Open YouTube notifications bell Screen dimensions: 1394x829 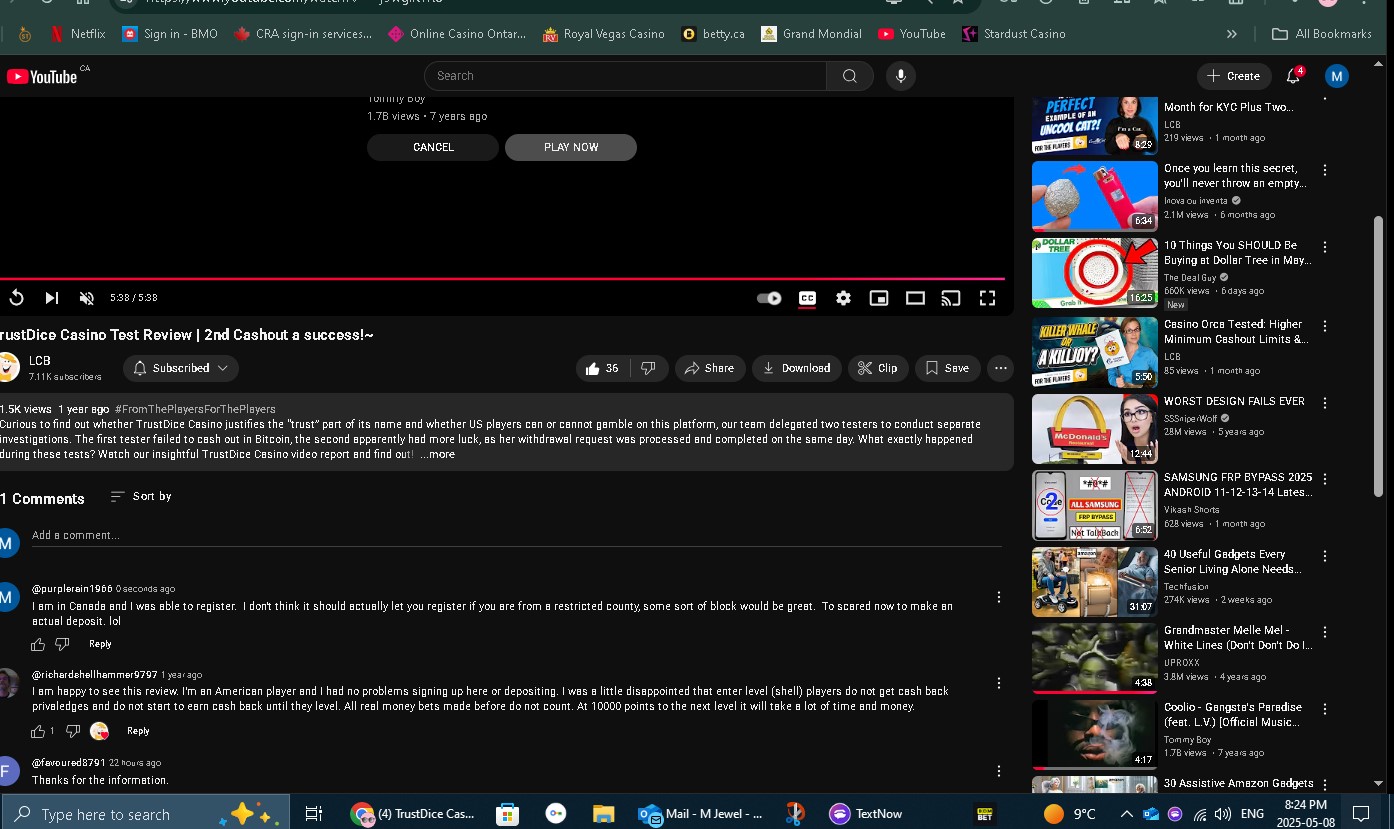pos(1294,76)
